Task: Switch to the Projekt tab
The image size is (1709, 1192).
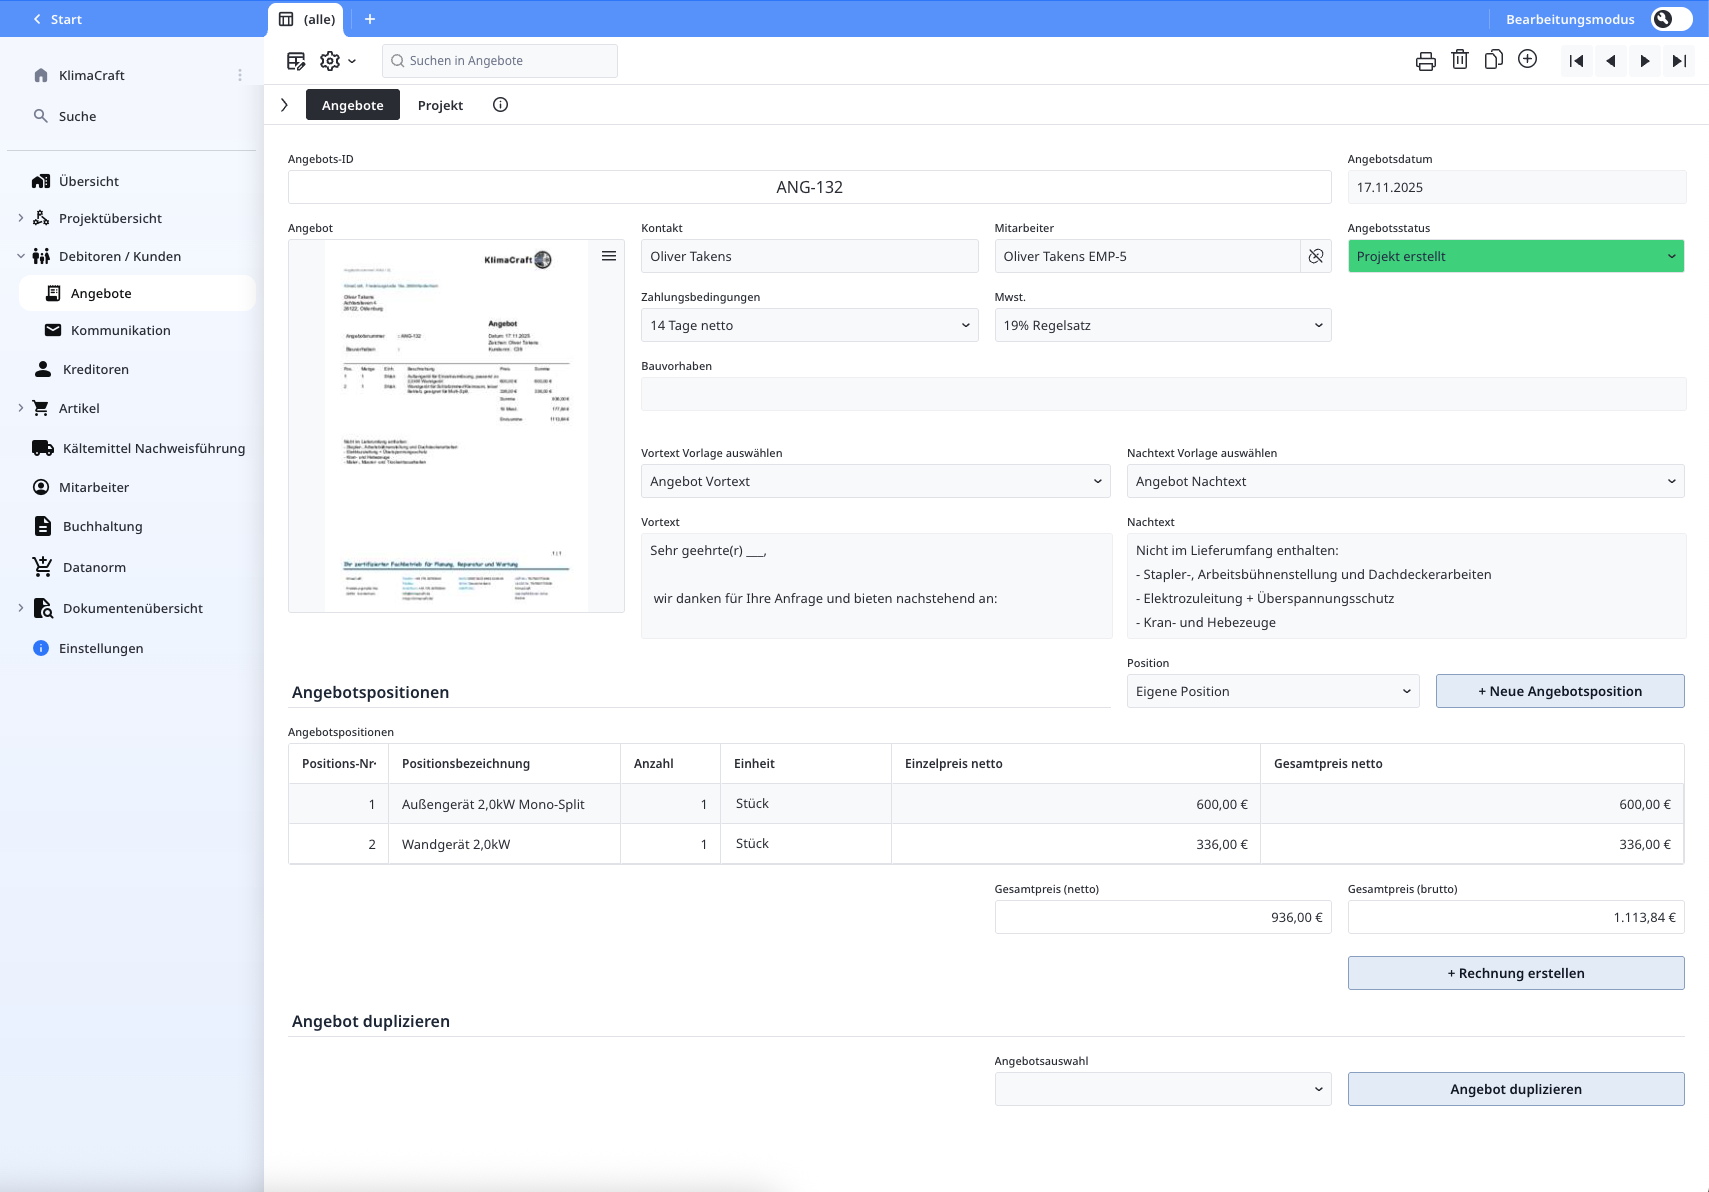Action: tap(440, 105)
